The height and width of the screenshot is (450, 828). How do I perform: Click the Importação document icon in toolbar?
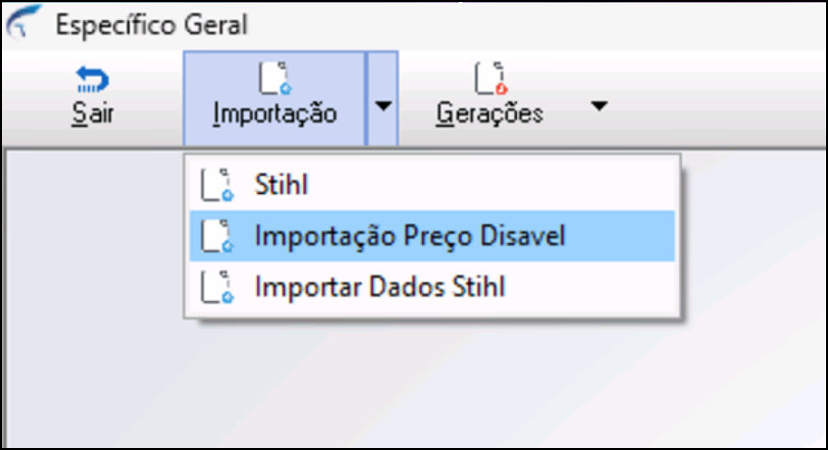275,78
